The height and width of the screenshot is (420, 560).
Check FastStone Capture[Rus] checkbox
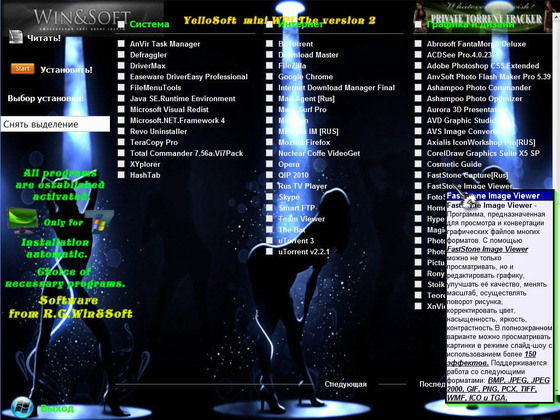(x=418, y=175)
